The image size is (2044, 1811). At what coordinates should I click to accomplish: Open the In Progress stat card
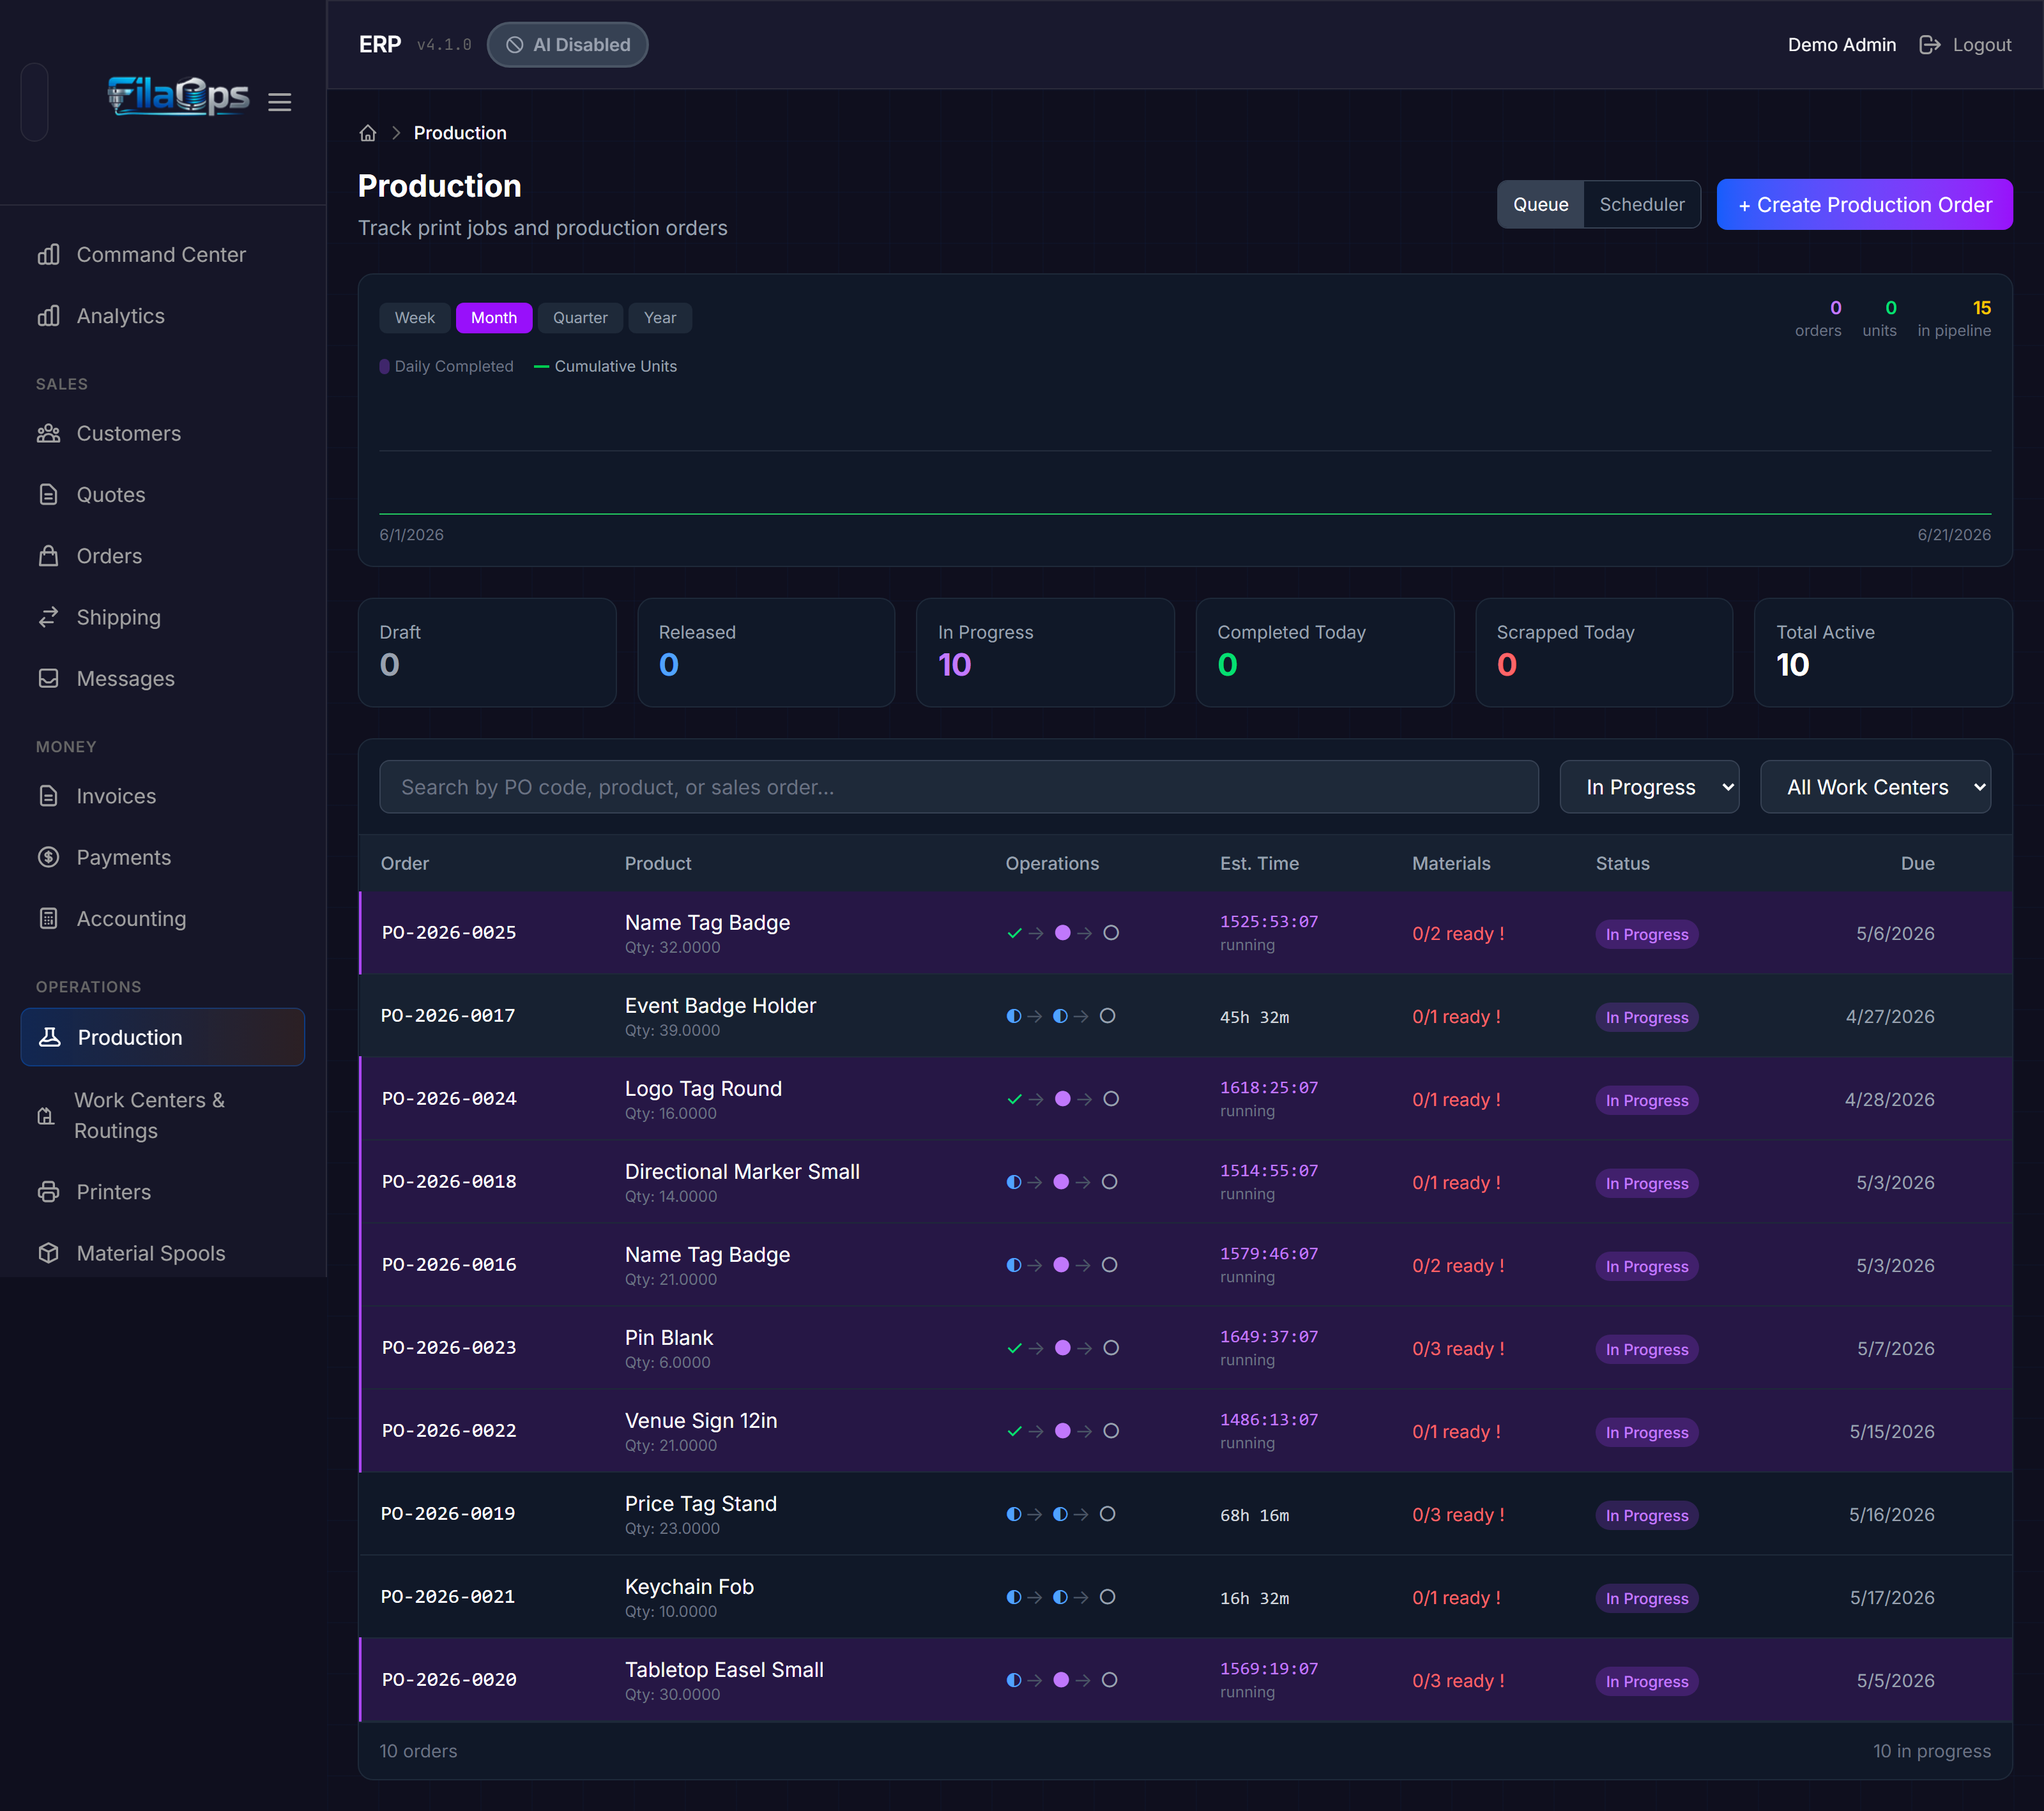coord(1045,653)
